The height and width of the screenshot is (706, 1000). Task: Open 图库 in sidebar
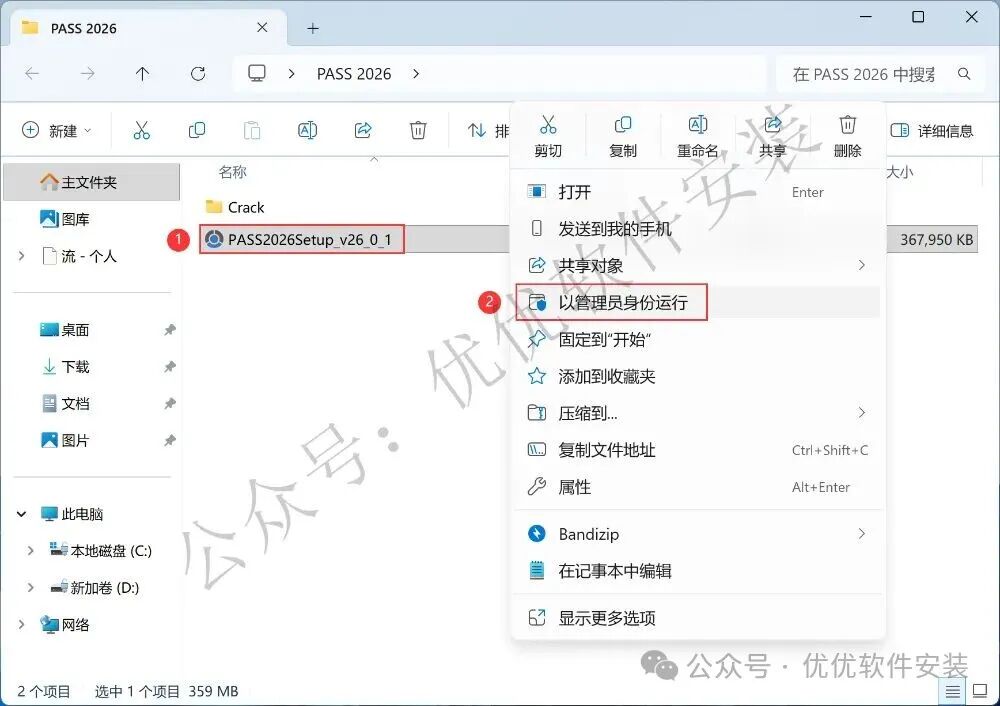point(65,219)
